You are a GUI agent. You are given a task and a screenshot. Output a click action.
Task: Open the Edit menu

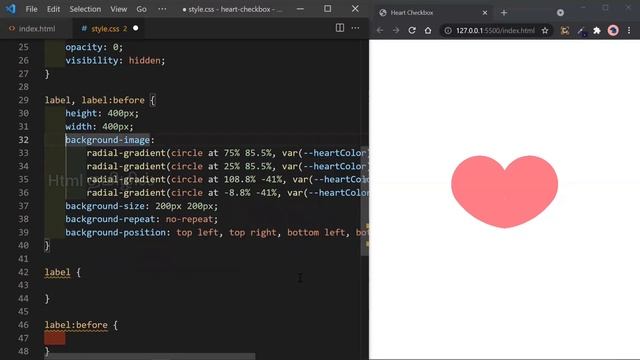53,9
